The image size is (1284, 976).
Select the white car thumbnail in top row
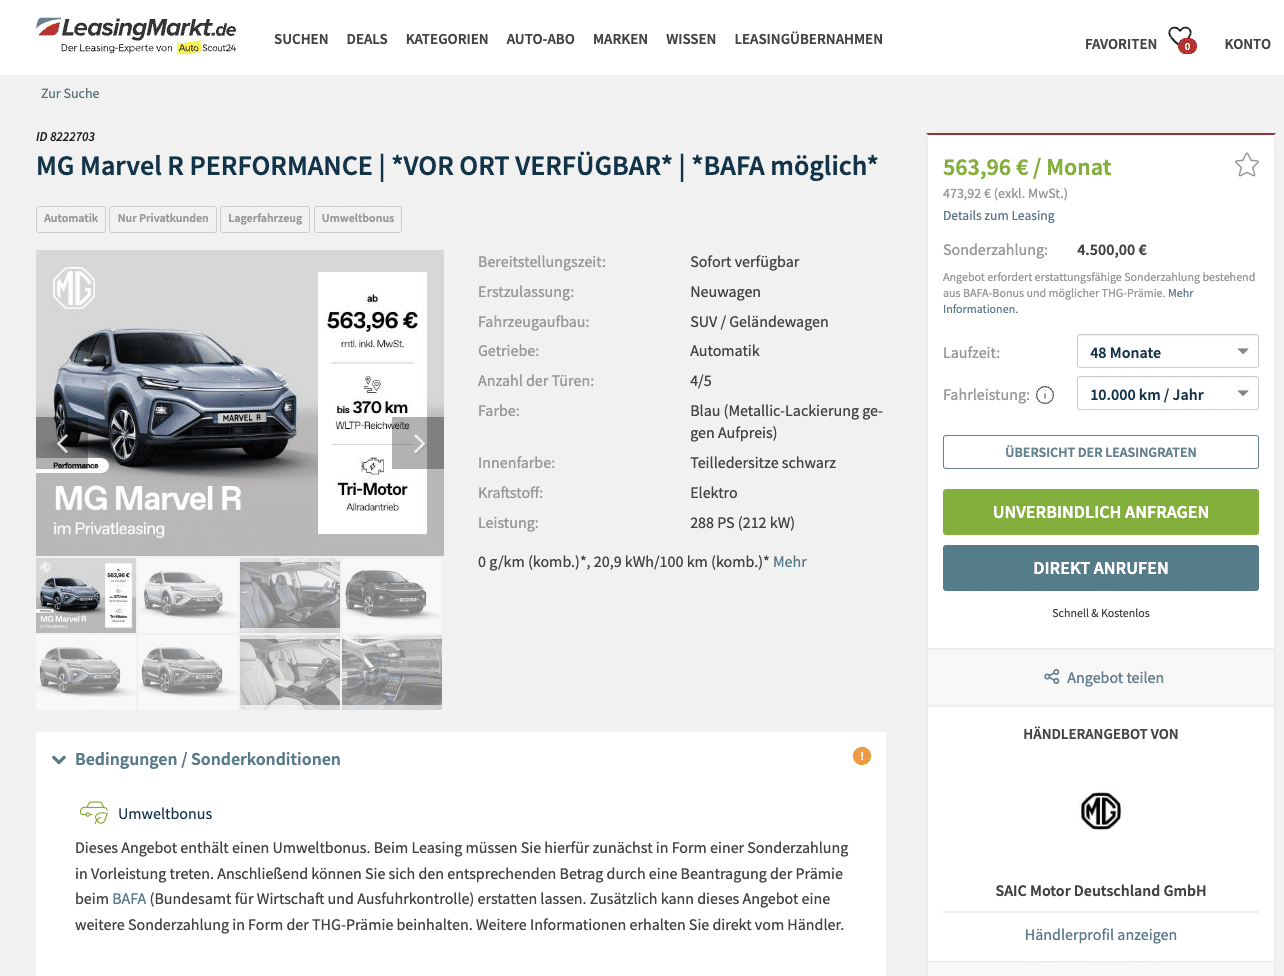(188, 595)
